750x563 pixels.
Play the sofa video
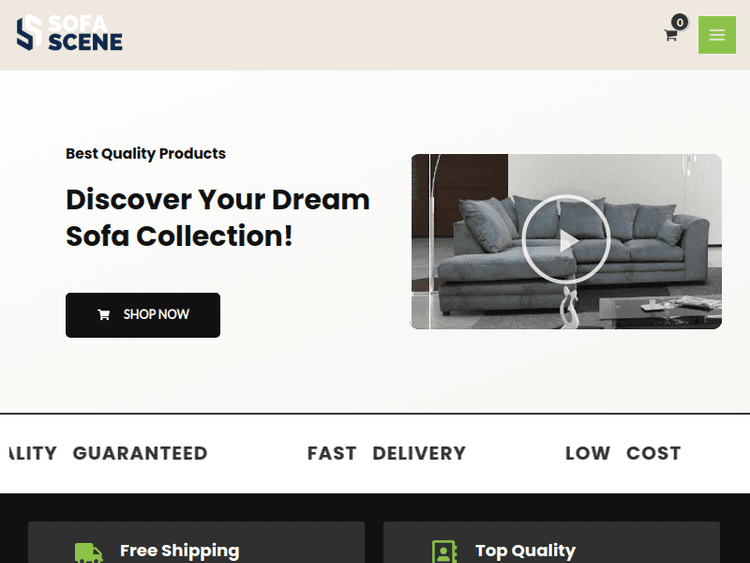(566, 240)
